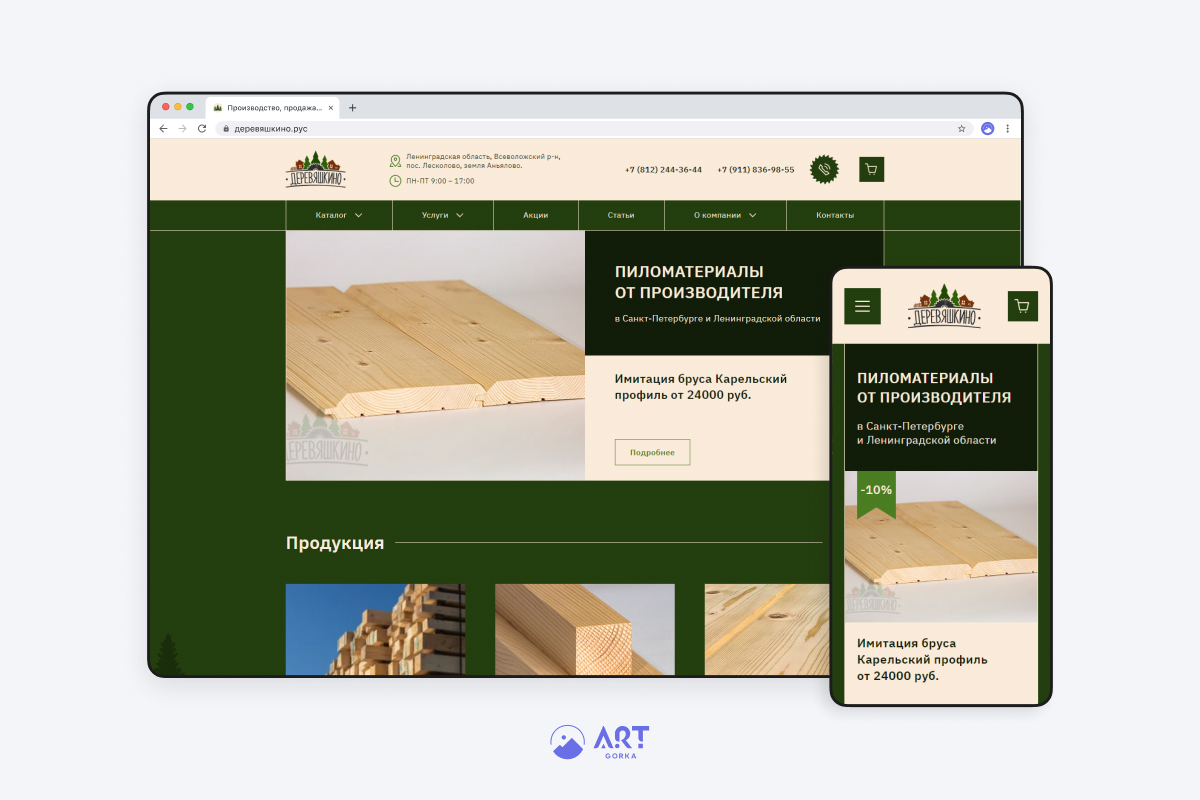The image size is (1200, 800).
Task: Expand the Услуги dropdown chevron
Action: tap(459, 215)
